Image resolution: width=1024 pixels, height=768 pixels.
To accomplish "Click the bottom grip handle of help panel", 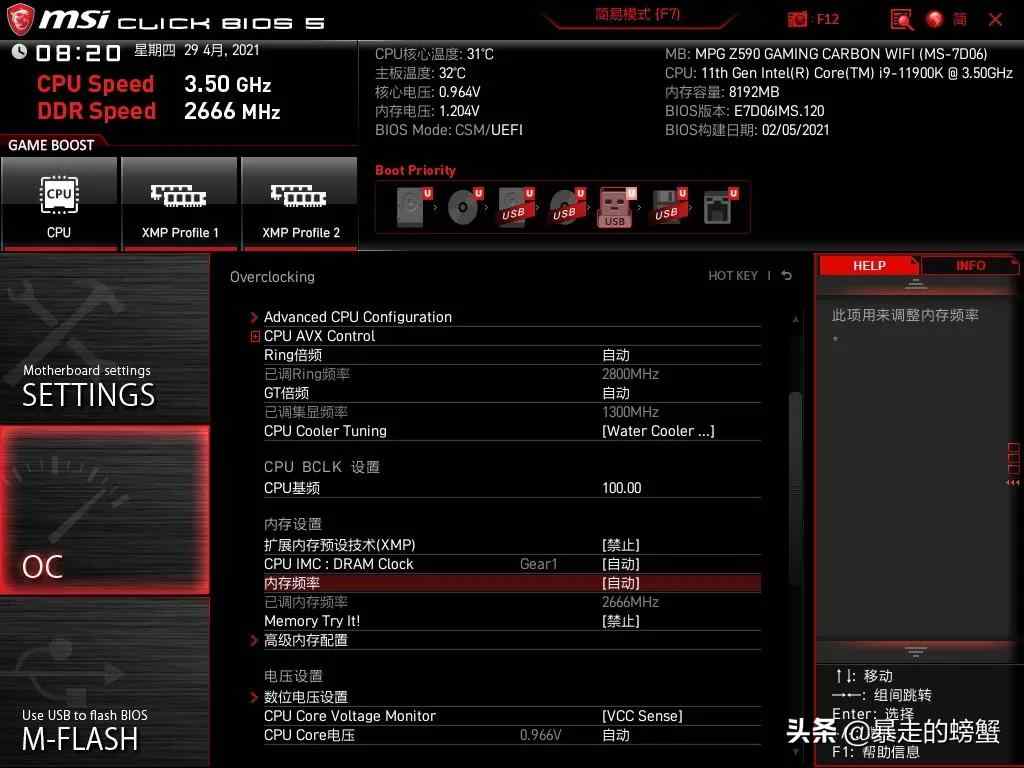I will 916,651.
